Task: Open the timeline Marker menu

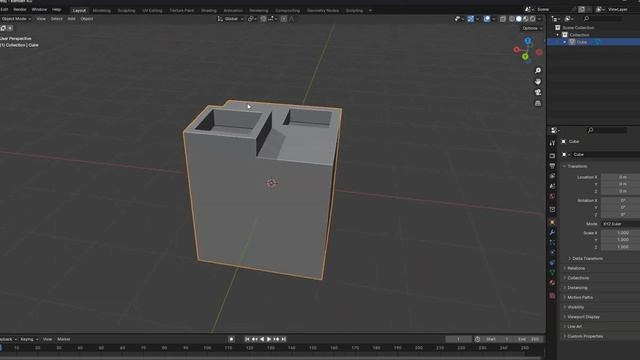Action: pos(64,339)
